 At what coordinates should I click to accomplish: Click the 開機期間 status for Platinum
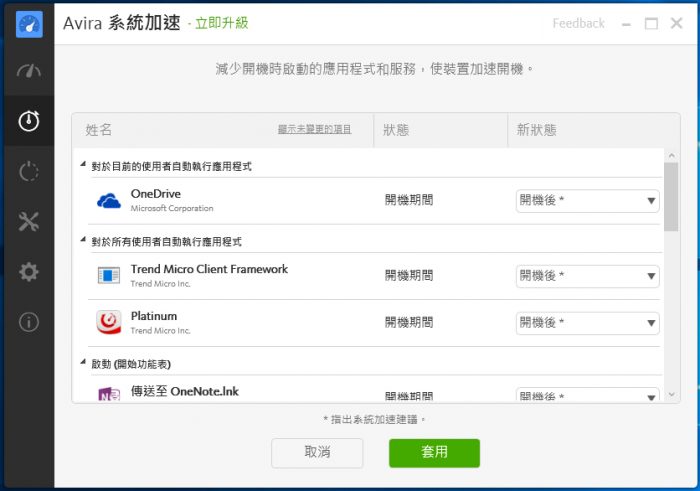pyautogui.click(x=409, y=322)
